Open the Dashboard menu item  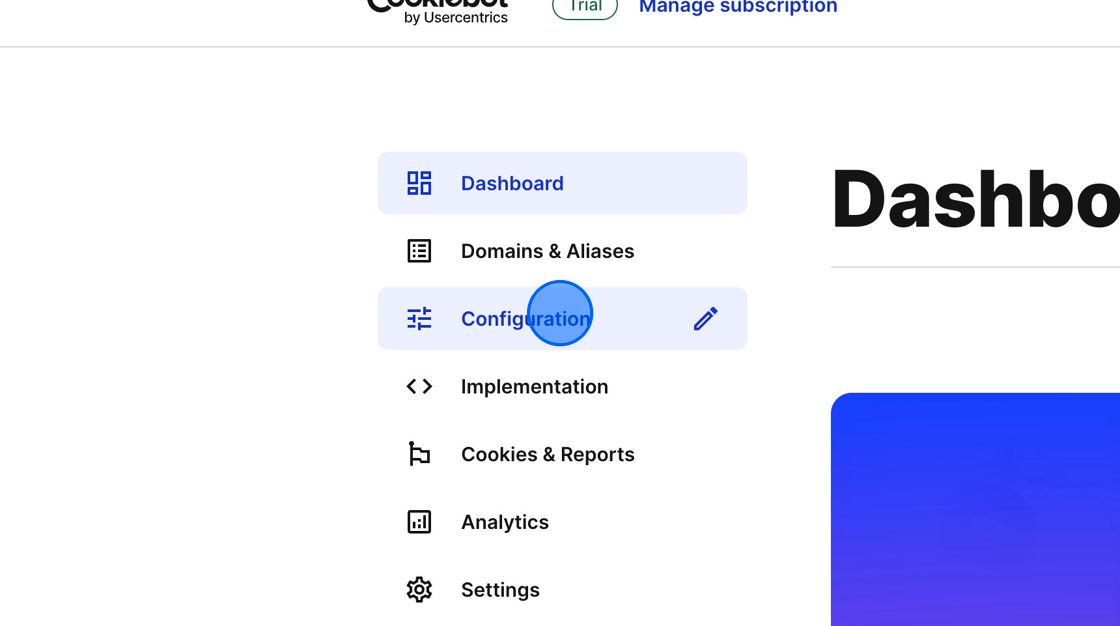tap(512, 183)
